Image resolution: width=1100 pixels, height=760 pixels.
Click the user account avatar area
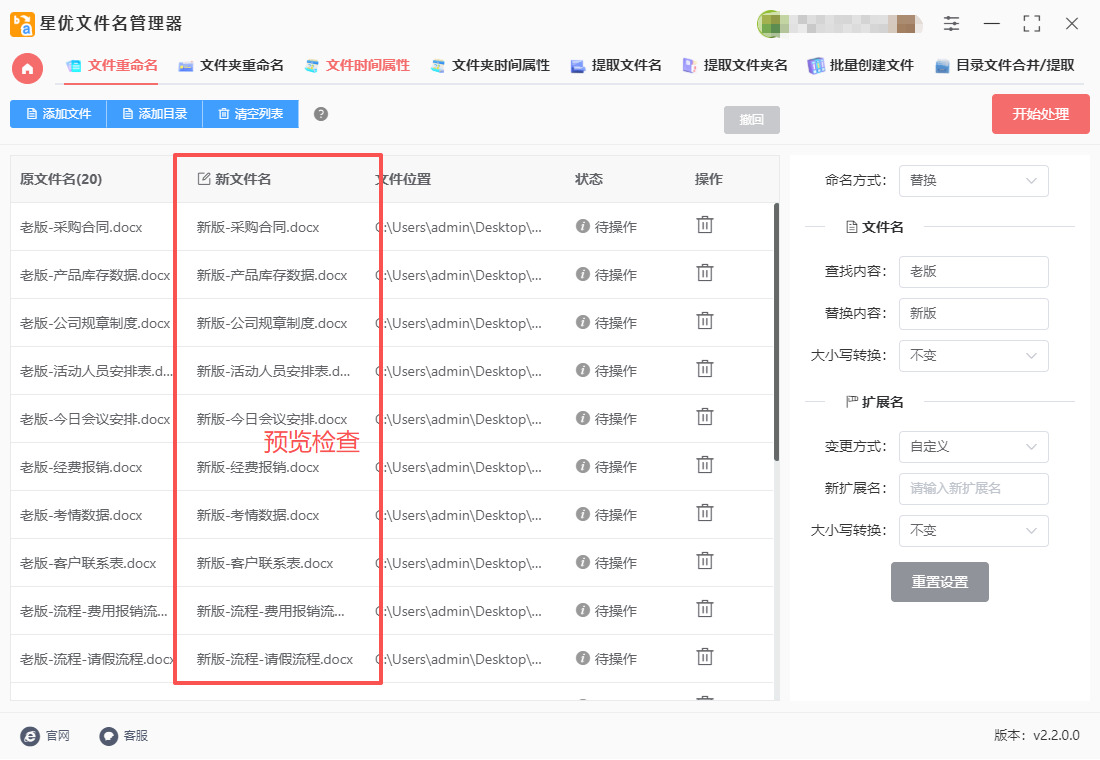click(x=840, y=25)
